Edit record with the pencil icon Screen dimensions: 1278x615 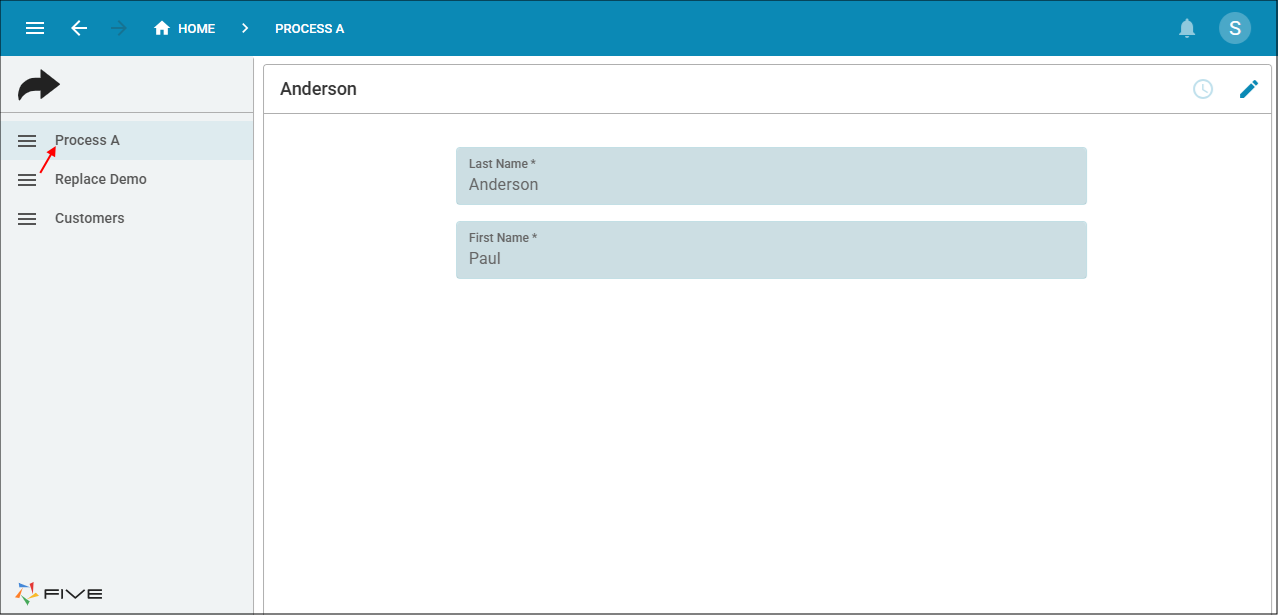point(1249,89)
